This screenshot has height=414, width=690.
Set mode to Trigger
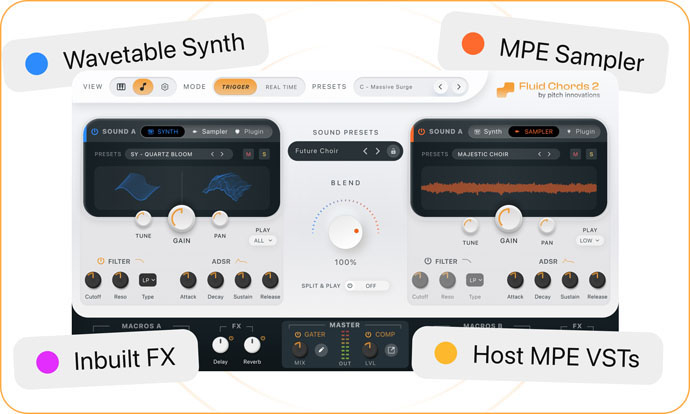[x=235, y=87]
